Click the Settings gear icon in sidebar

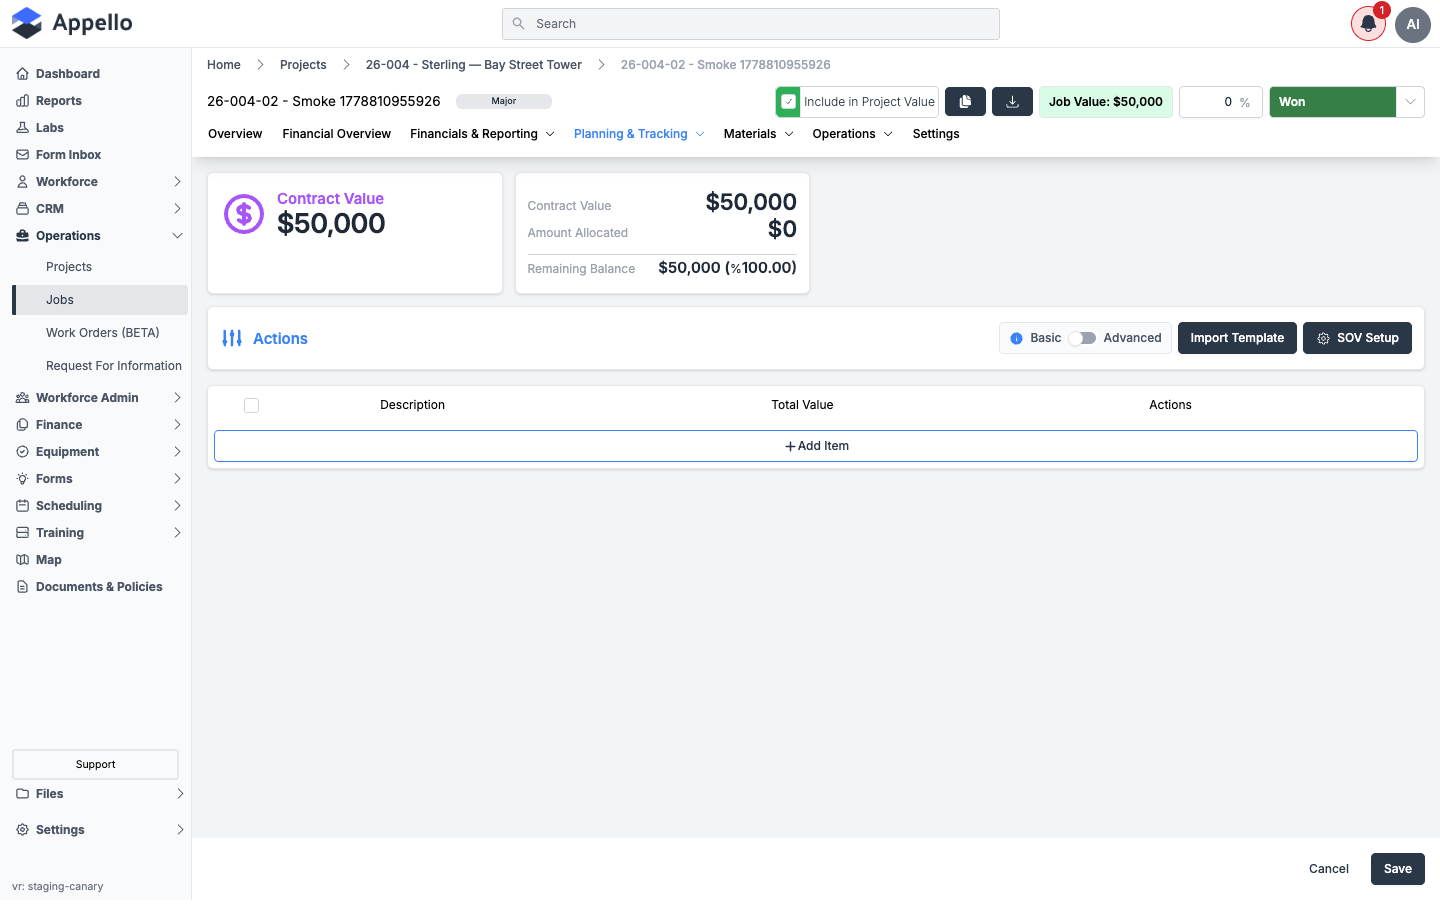[x=22, y=830]
